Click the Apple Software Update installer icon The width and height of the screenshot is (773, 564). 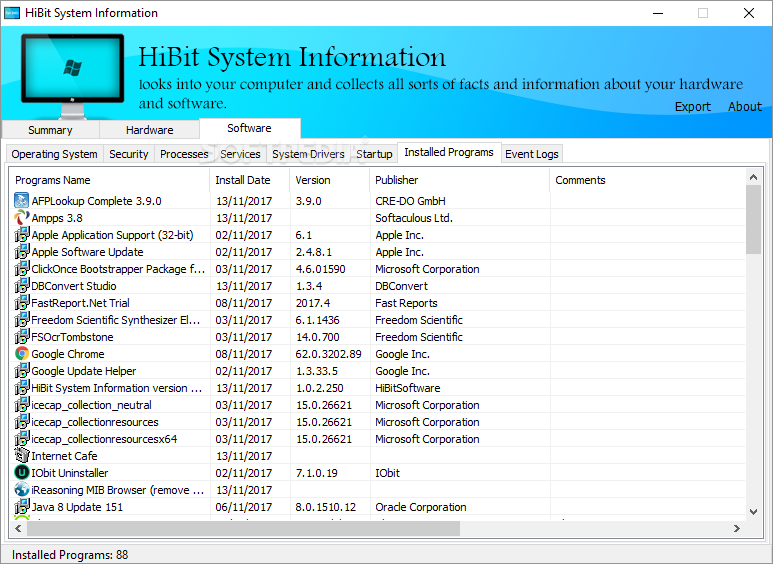tap(22, 251)
